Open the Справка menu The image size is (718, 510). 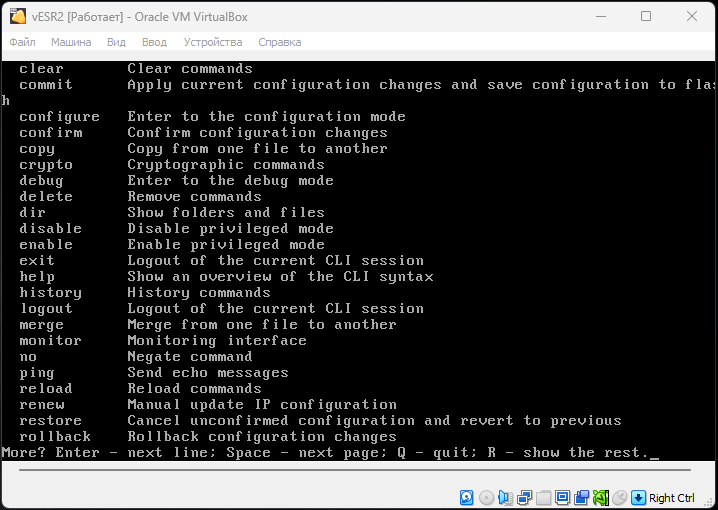[280, 42]
